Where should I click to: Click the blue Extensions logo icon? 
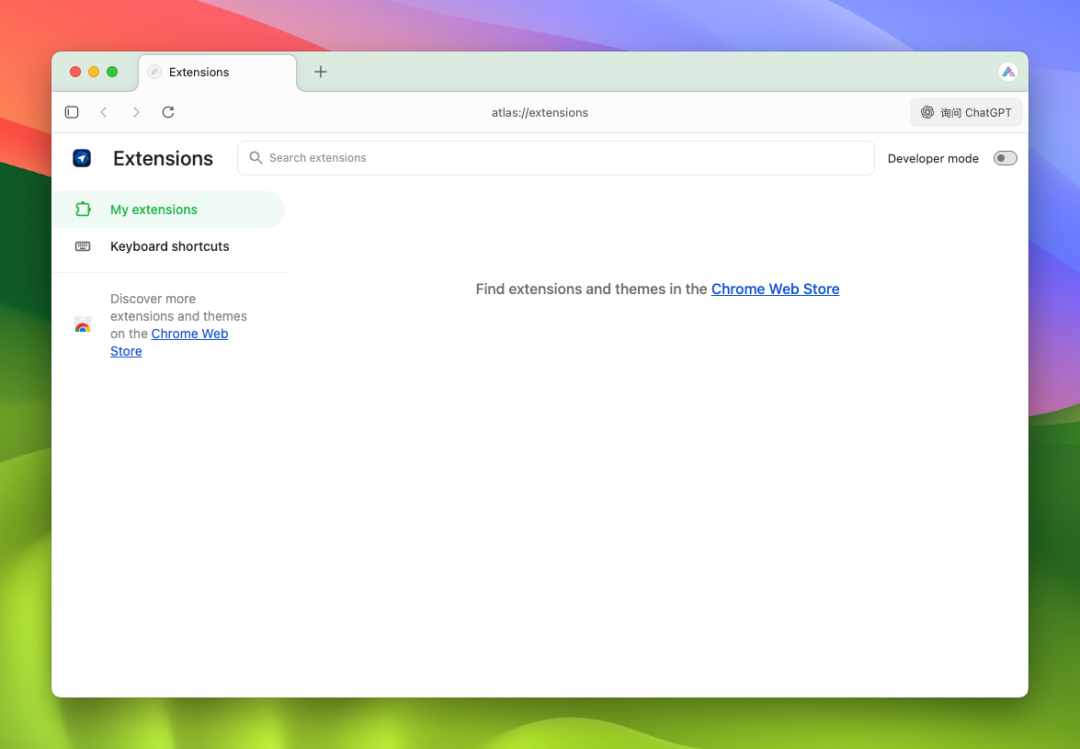point(82,158)
